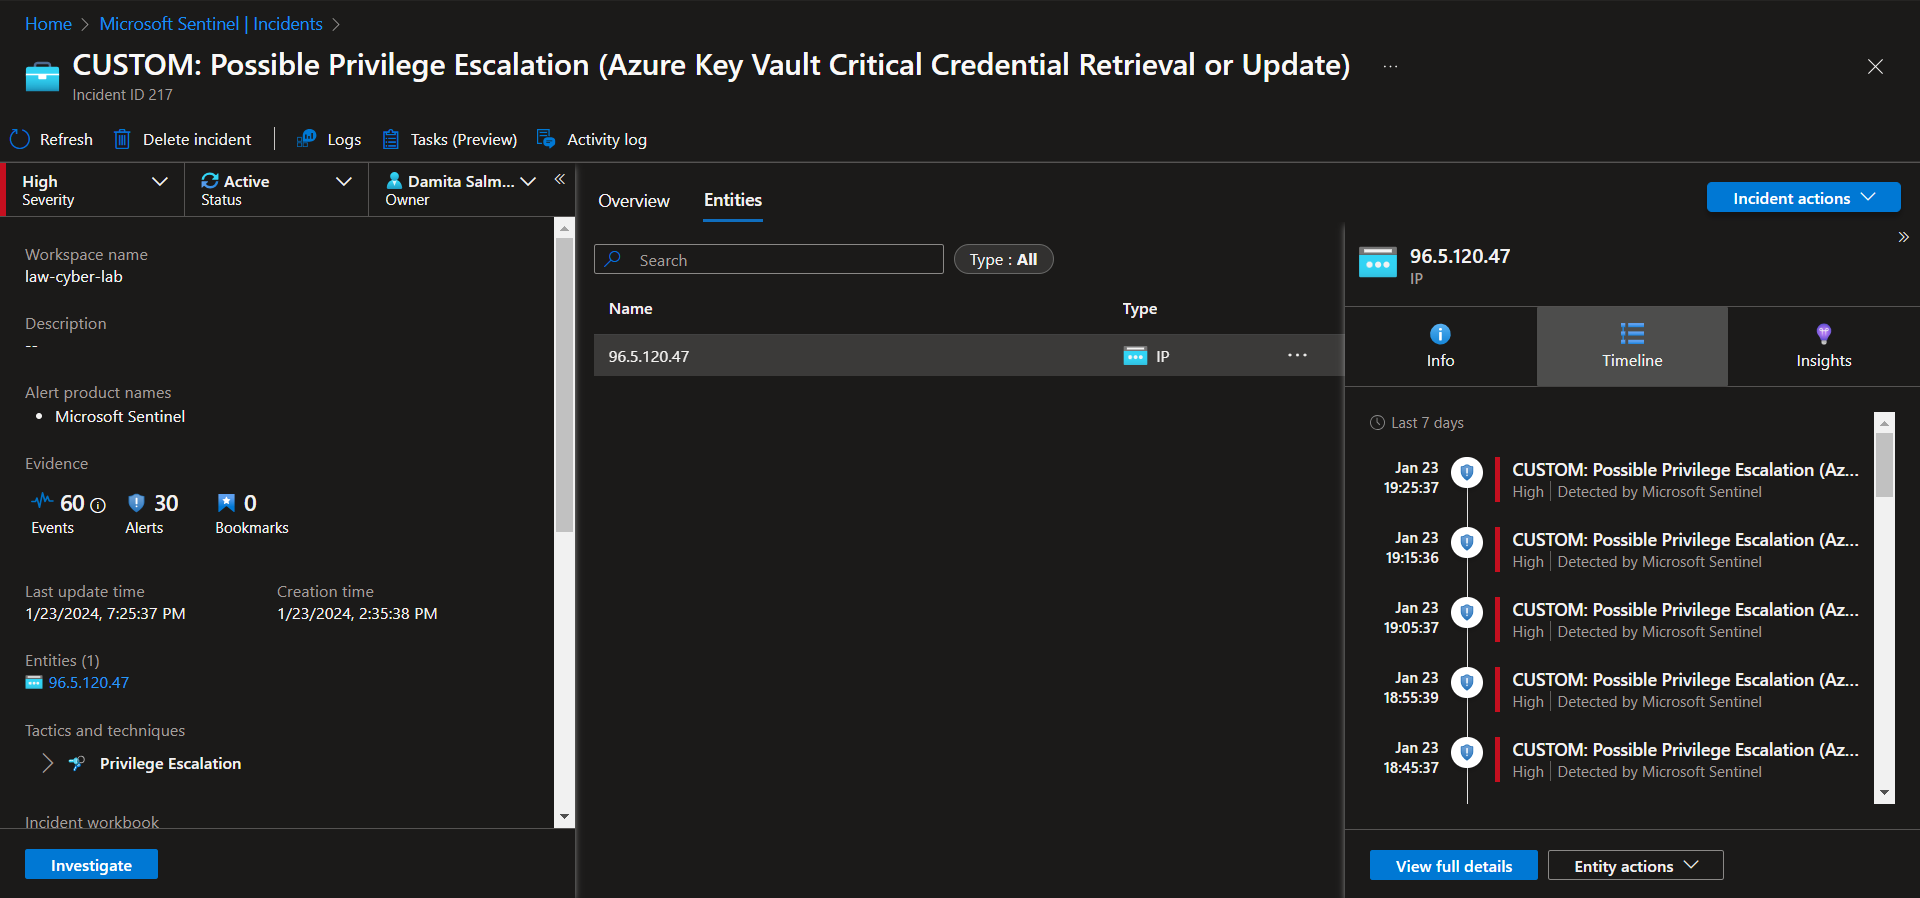Open the Insights tab of entity panel

(1823, 346)
